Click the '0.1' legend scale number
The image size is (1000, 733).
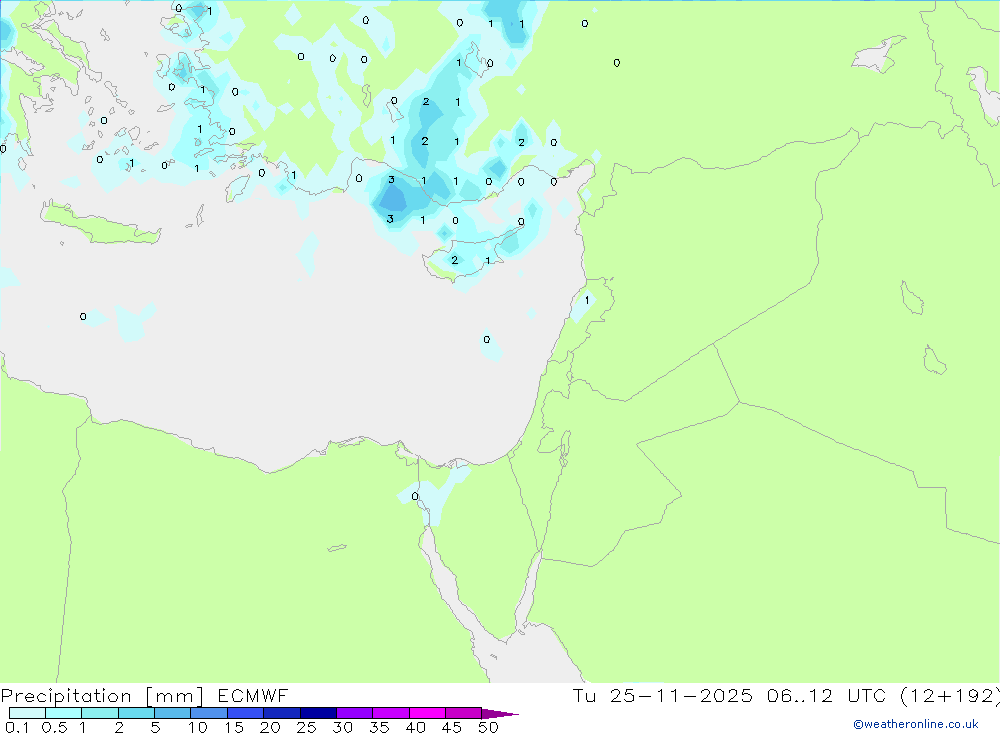click(x=17, y=727)
